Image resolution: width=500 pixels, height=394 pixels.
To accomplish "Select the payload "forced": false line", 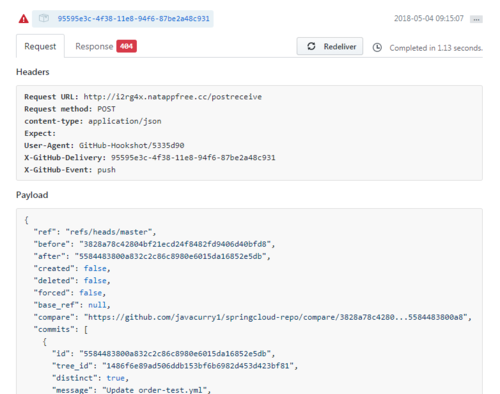I will [x=69, y=293].
